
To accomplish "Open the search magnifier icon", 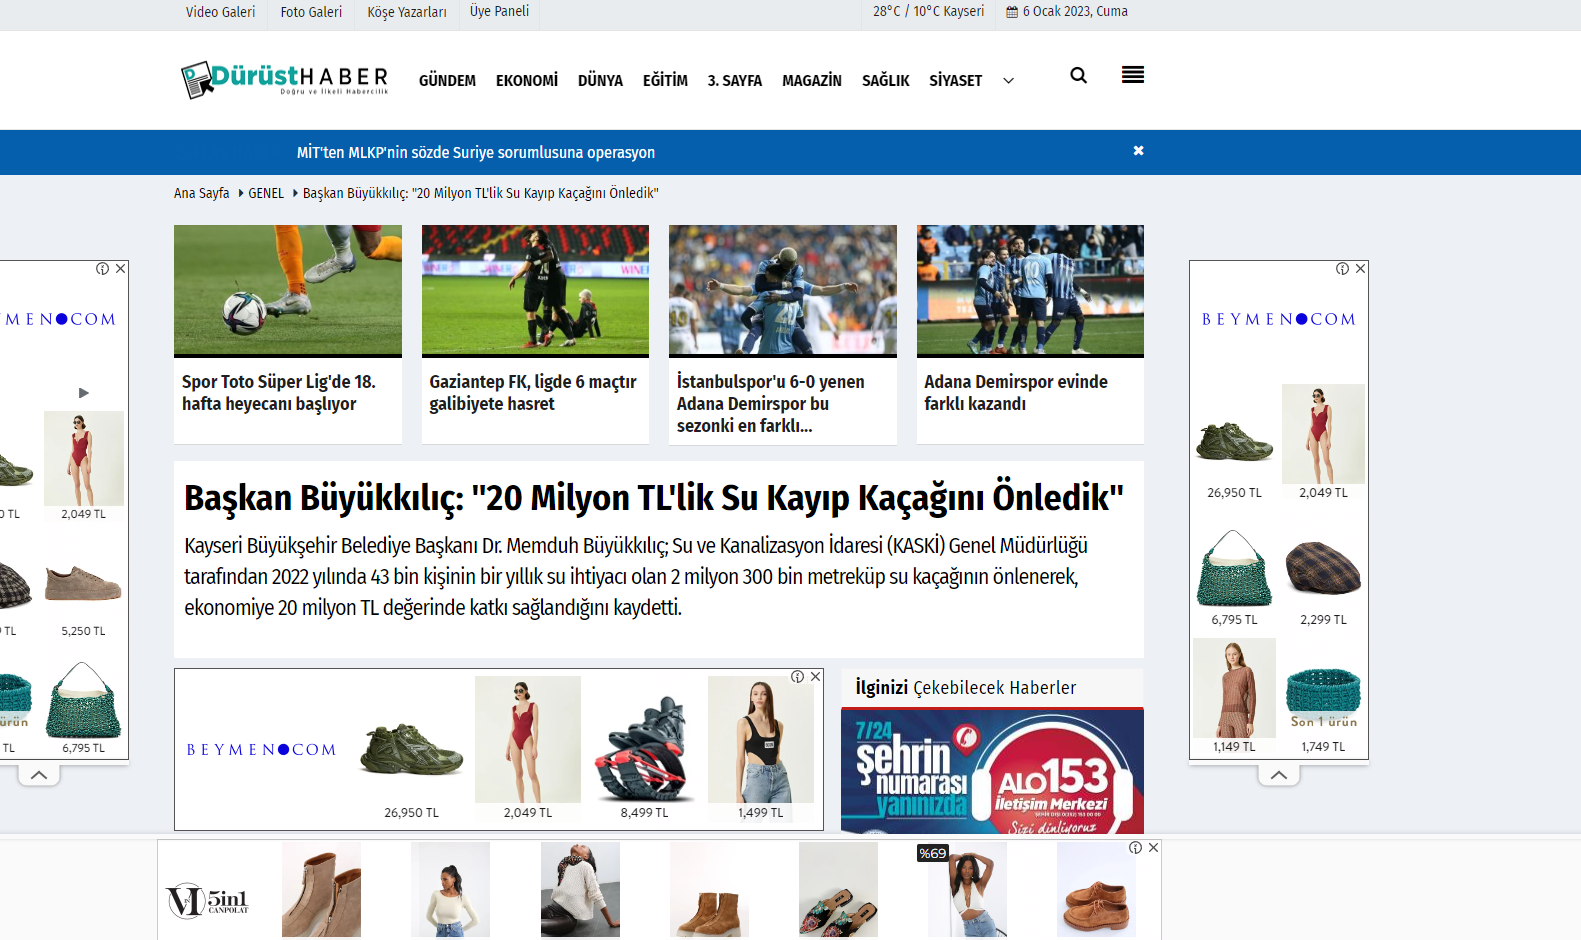I will click(x=1078, y=75).
